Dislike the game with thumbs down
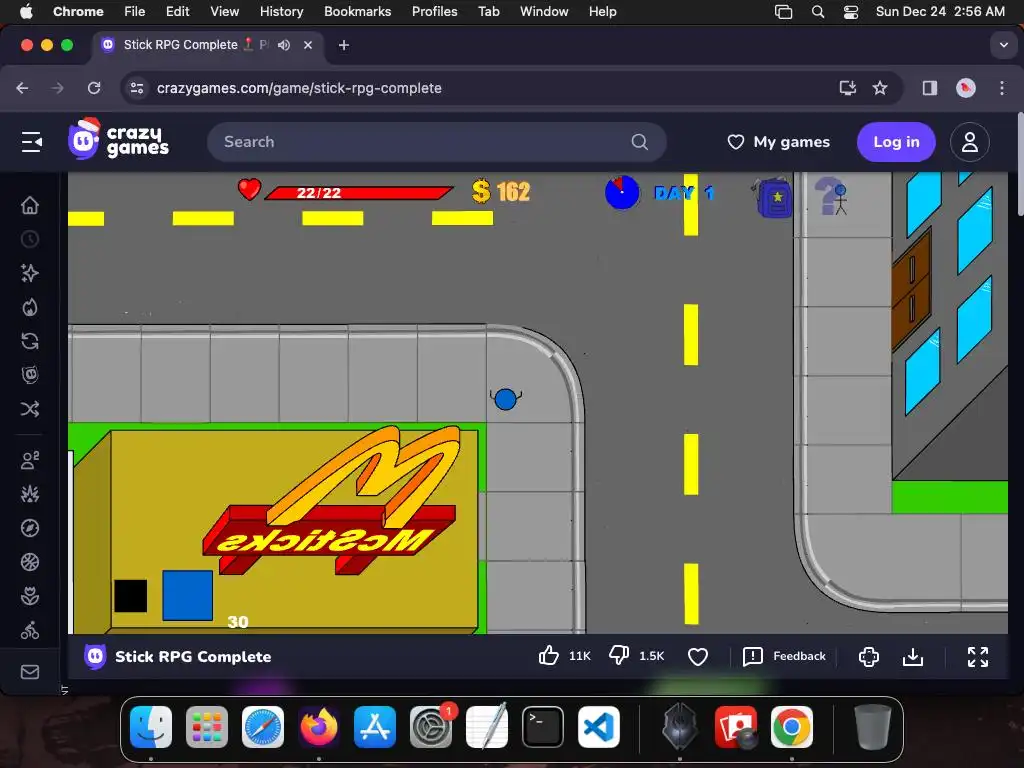1024x768 pixels. point(618,656)
